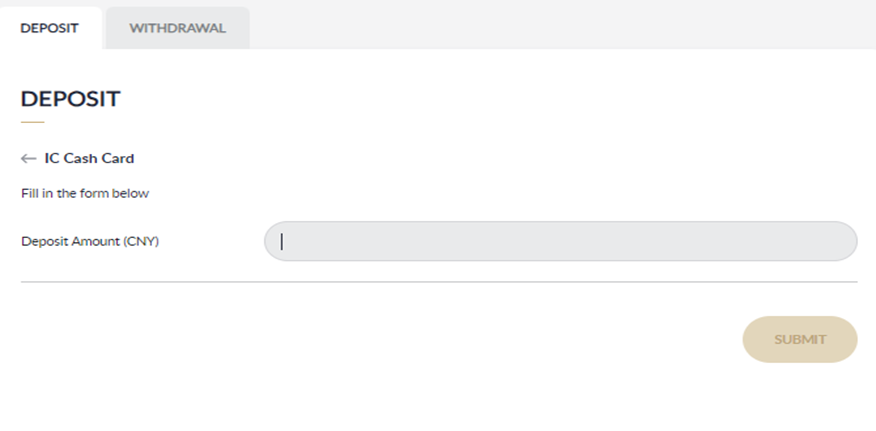Click the Deposit Amount (CNY) label

point(90,241)
